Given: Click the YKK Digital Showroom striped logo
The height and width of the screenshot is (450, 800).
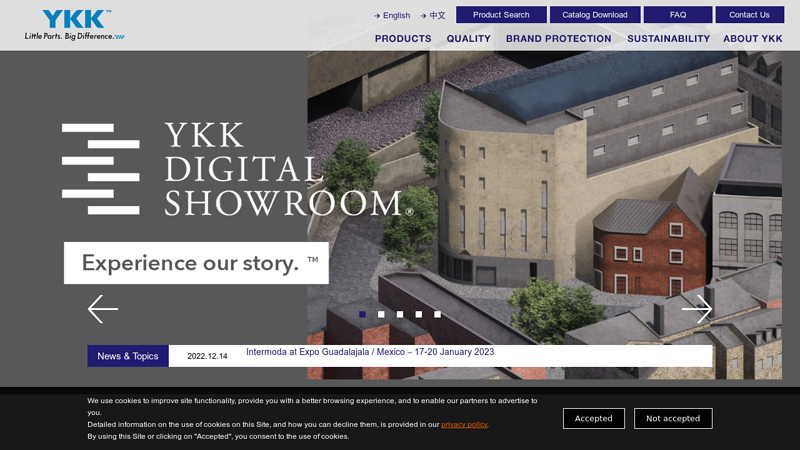Looking at the screenshot, I should (x=101, y=169).
